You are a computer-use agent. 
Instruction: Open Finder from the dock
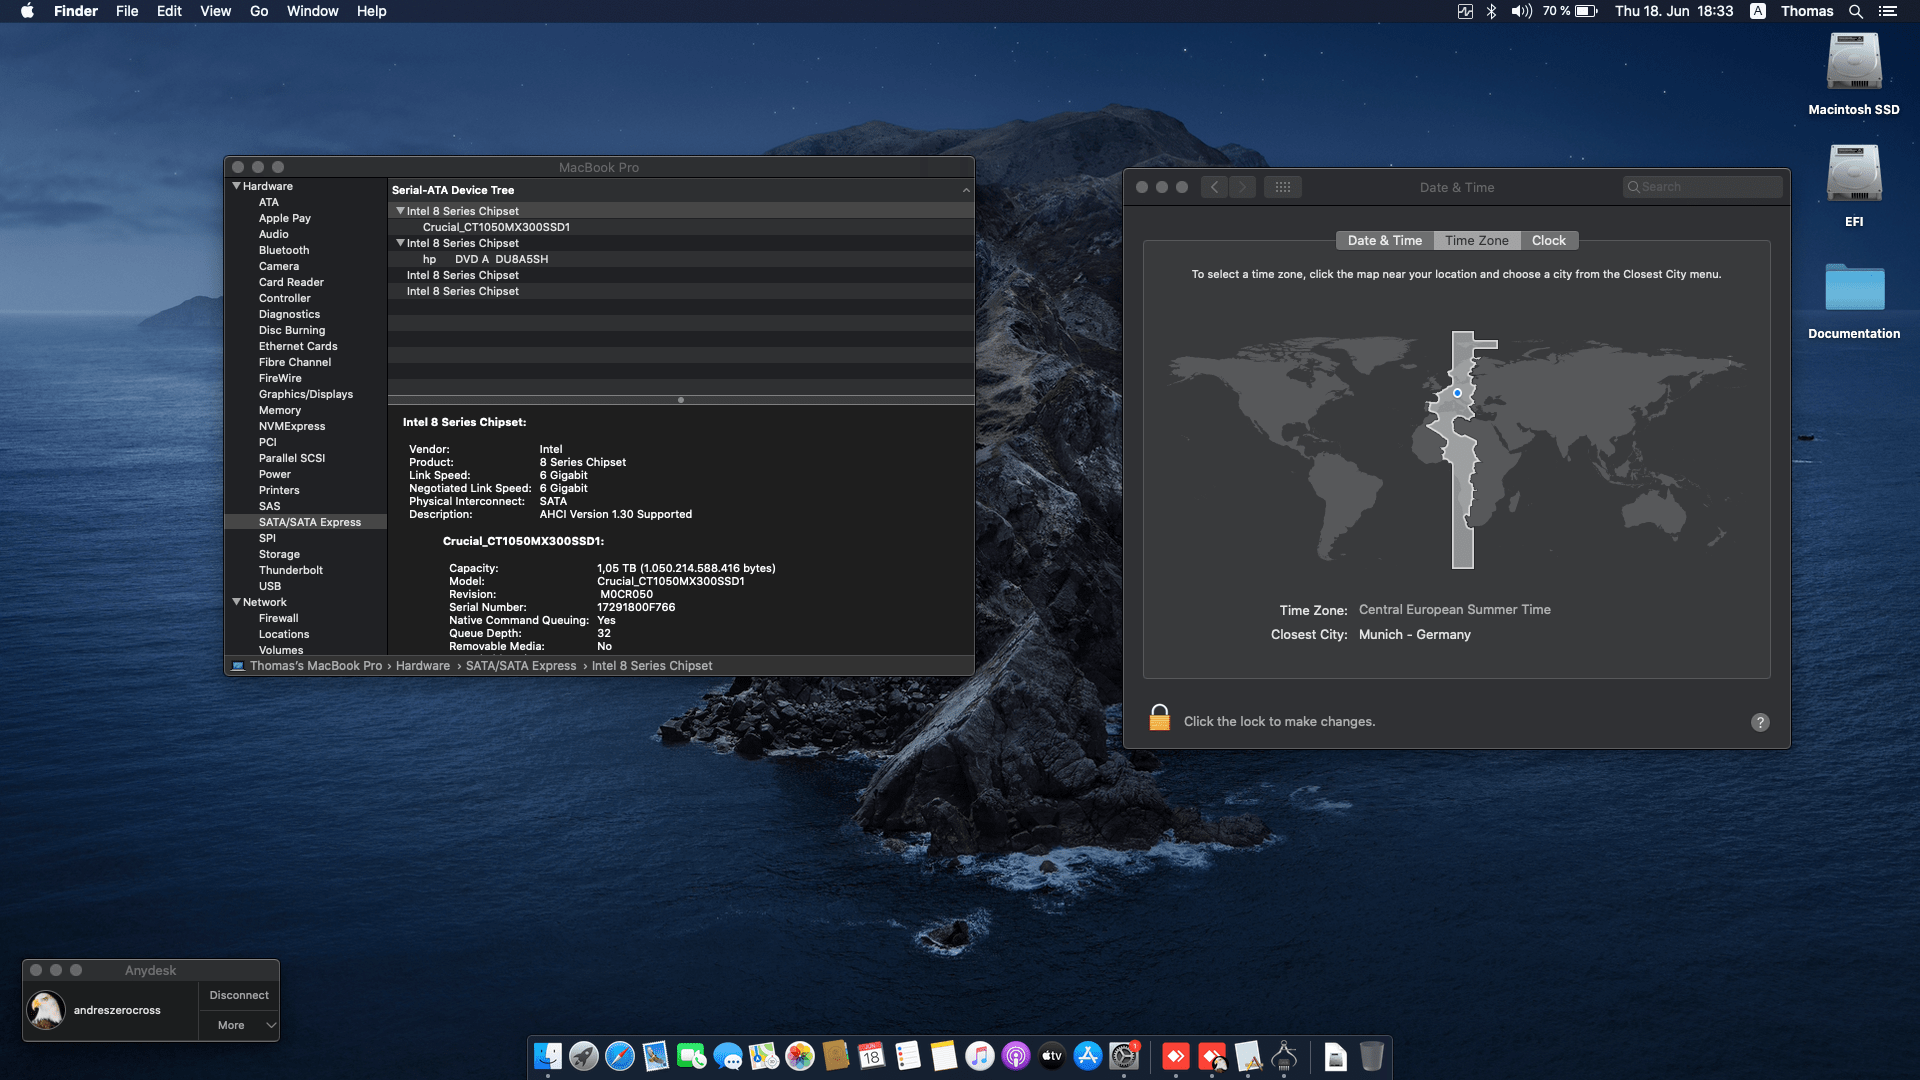(548, 1056)
